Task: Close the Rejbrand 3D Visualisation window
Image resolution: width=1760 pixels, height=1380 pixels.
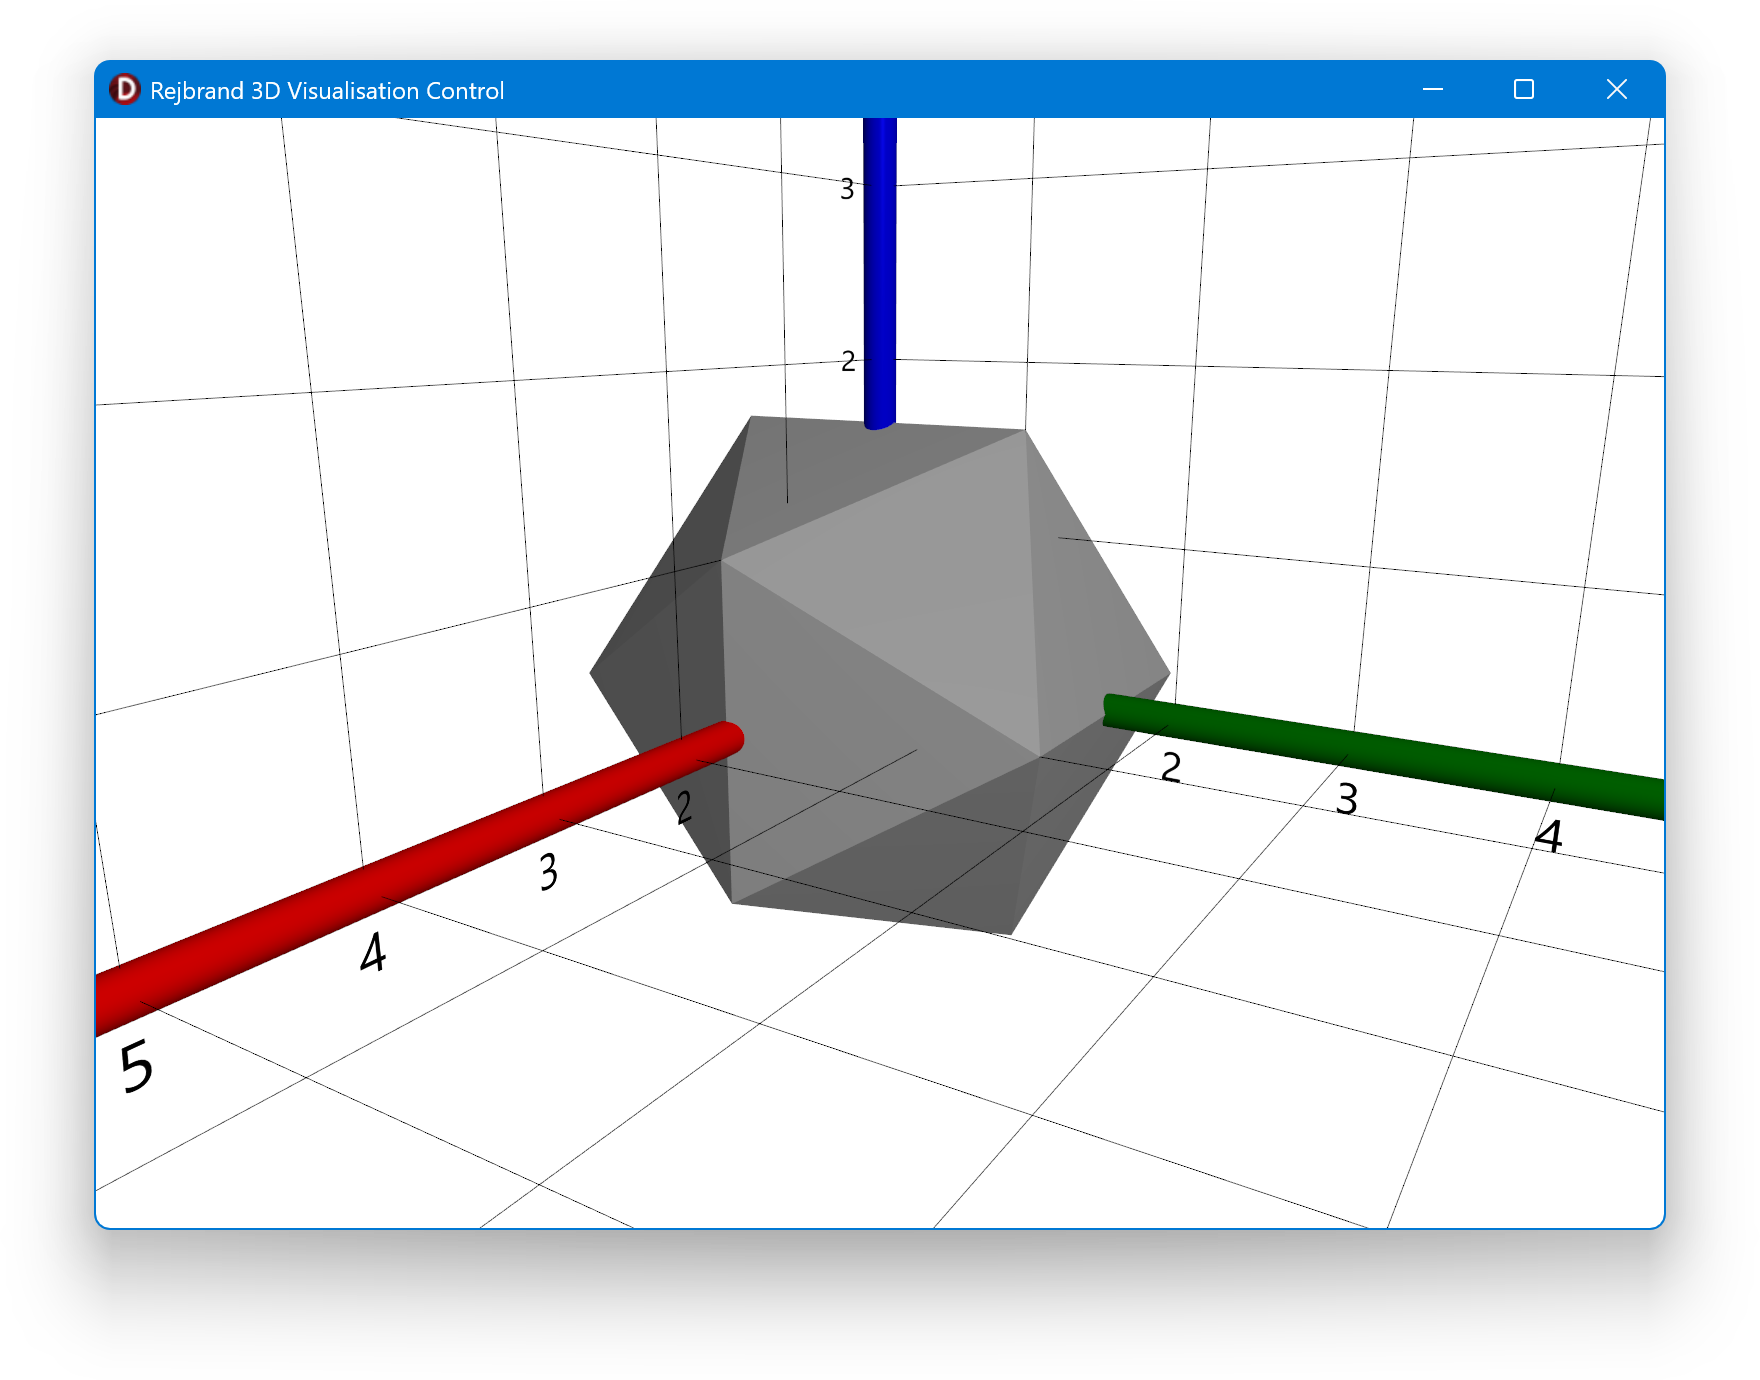Action: (x=1616, y=90)
